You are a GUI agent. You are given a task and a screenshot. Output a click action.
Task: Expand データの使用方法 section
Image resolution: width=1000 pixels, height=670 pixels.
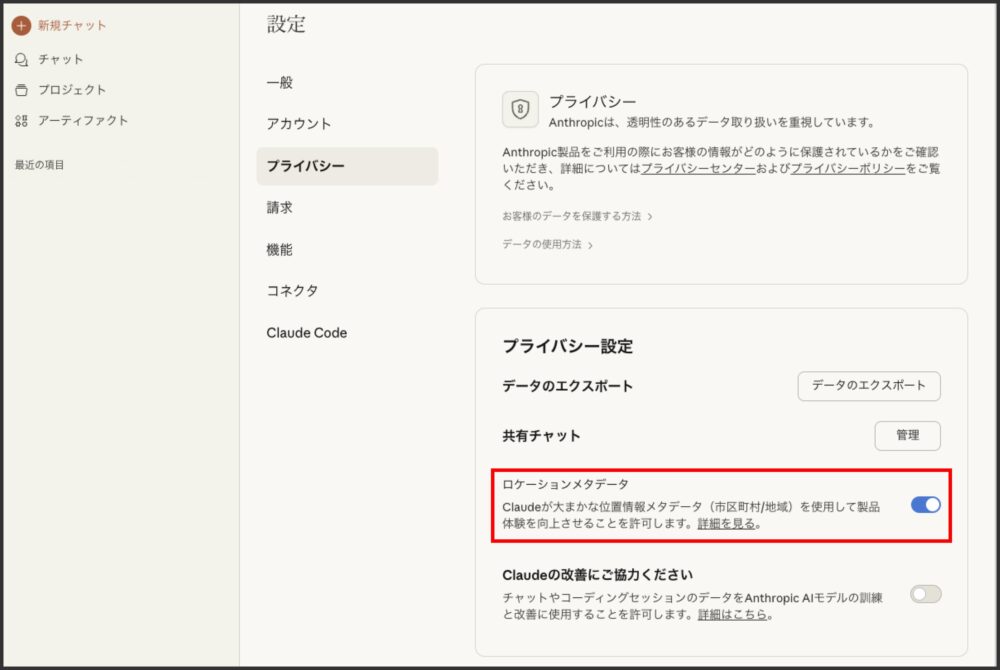click(x=548, y=245)
